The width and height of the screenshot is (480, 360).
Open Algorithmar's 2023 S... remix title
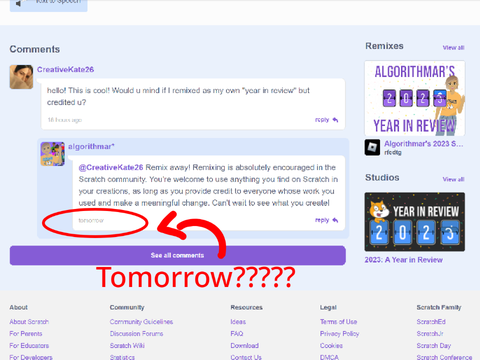[423, 144]
